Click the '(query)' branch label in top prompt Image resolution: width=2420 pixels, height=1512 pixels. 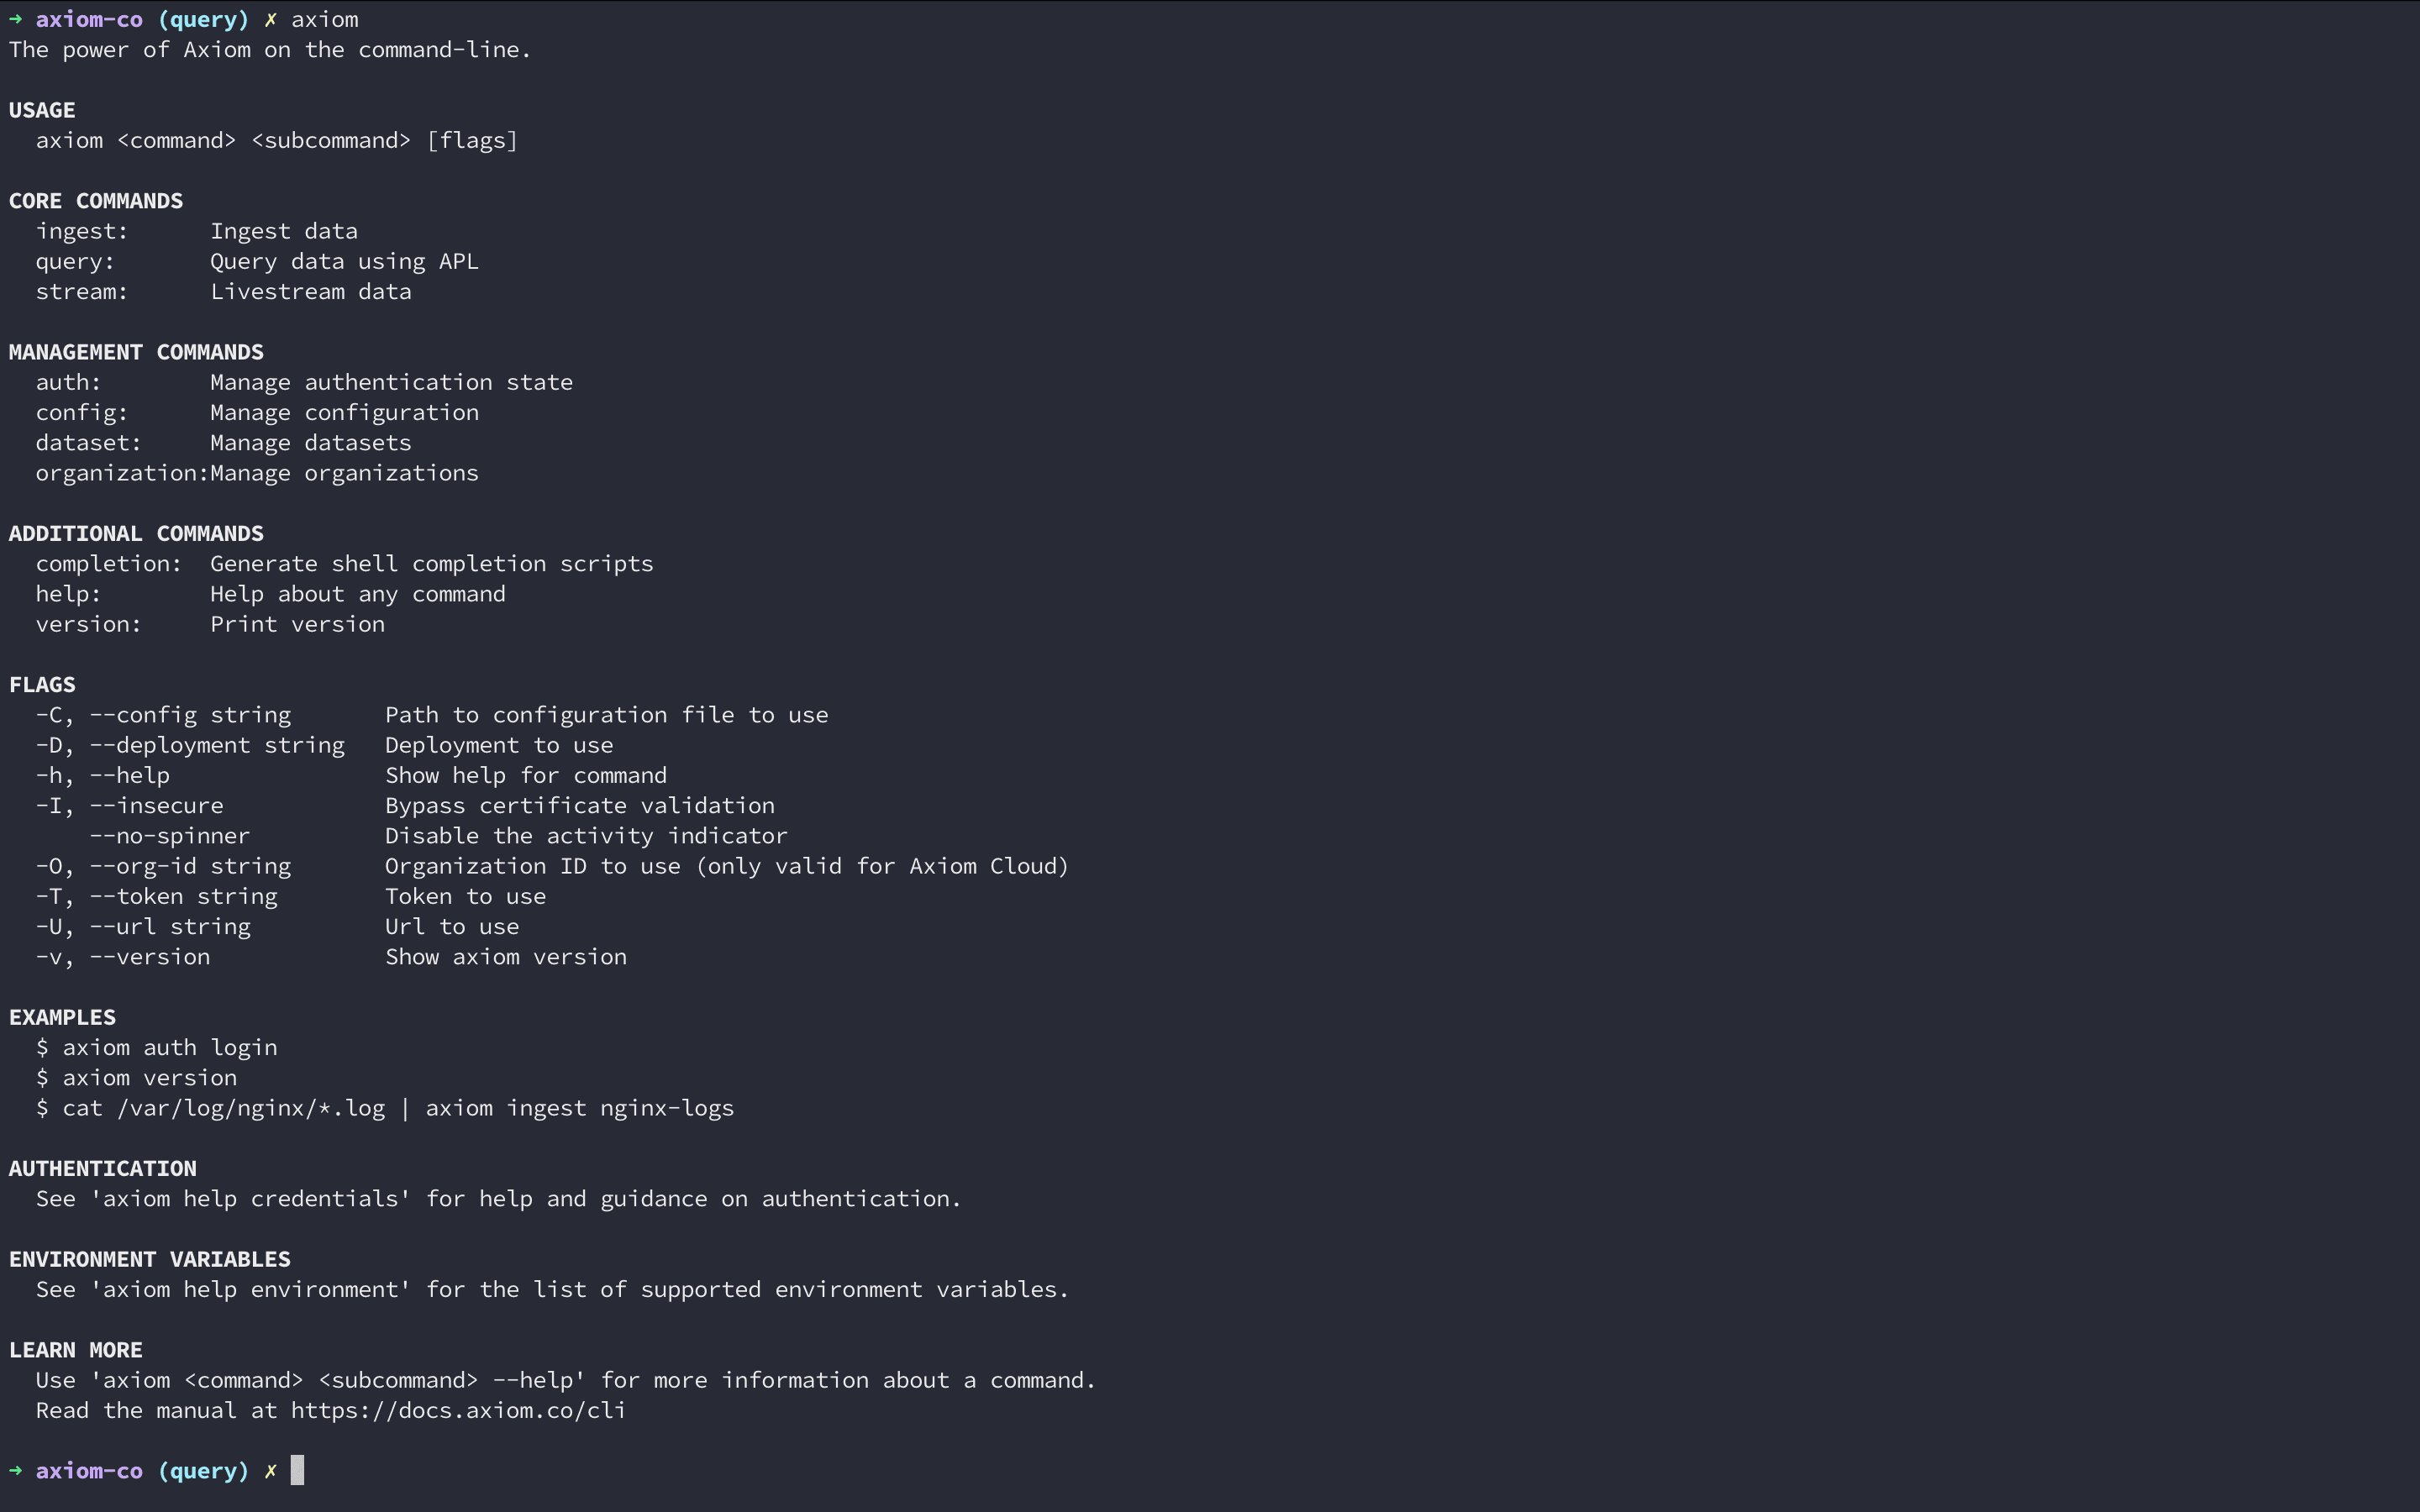(x=203, y=20)
